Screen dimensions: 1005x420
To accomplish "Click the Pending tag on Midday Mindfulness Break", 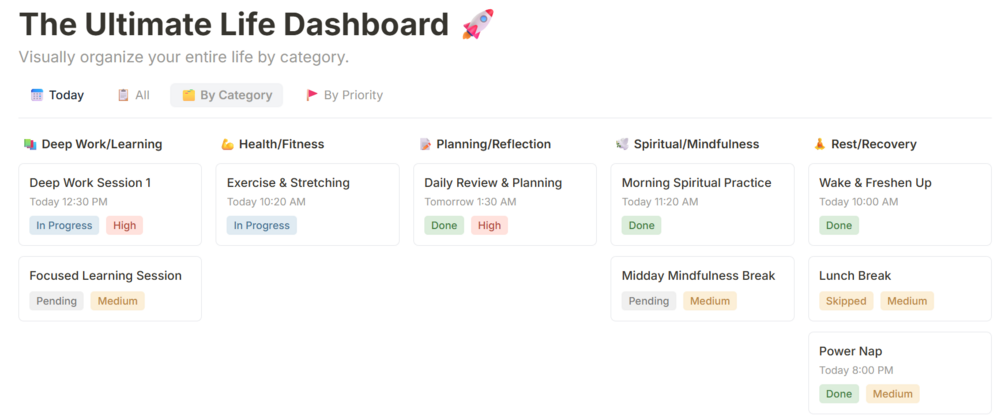I will click(649, 301).
